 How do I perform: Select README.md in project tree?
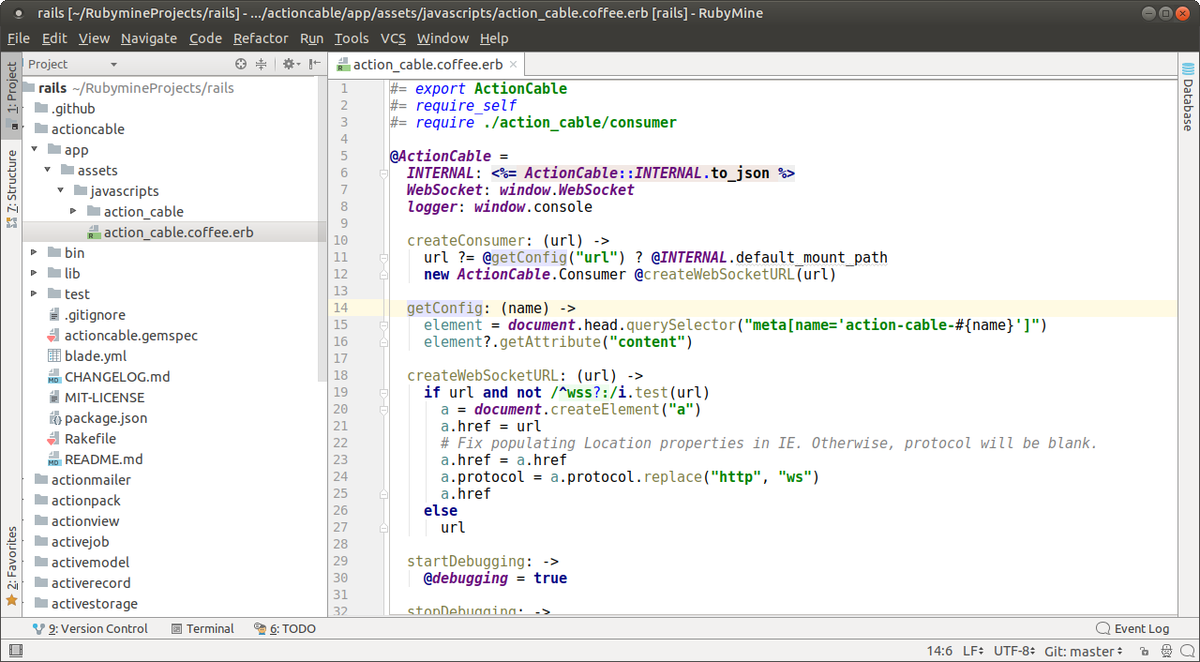click(x=95, y=460)
